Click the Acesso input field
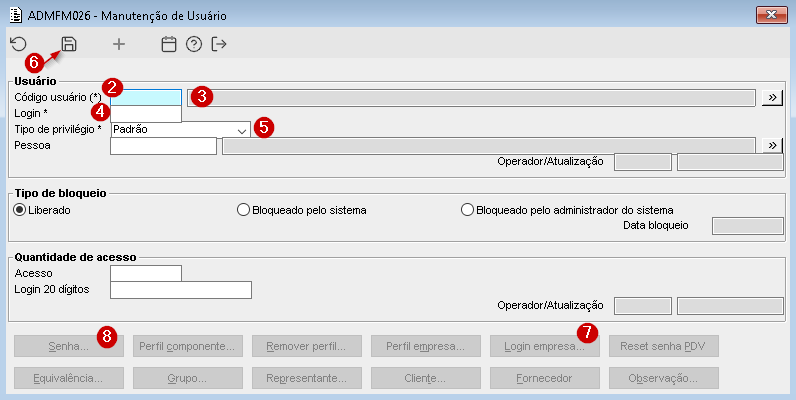The image size is (796, 400). tap(146, 273)
